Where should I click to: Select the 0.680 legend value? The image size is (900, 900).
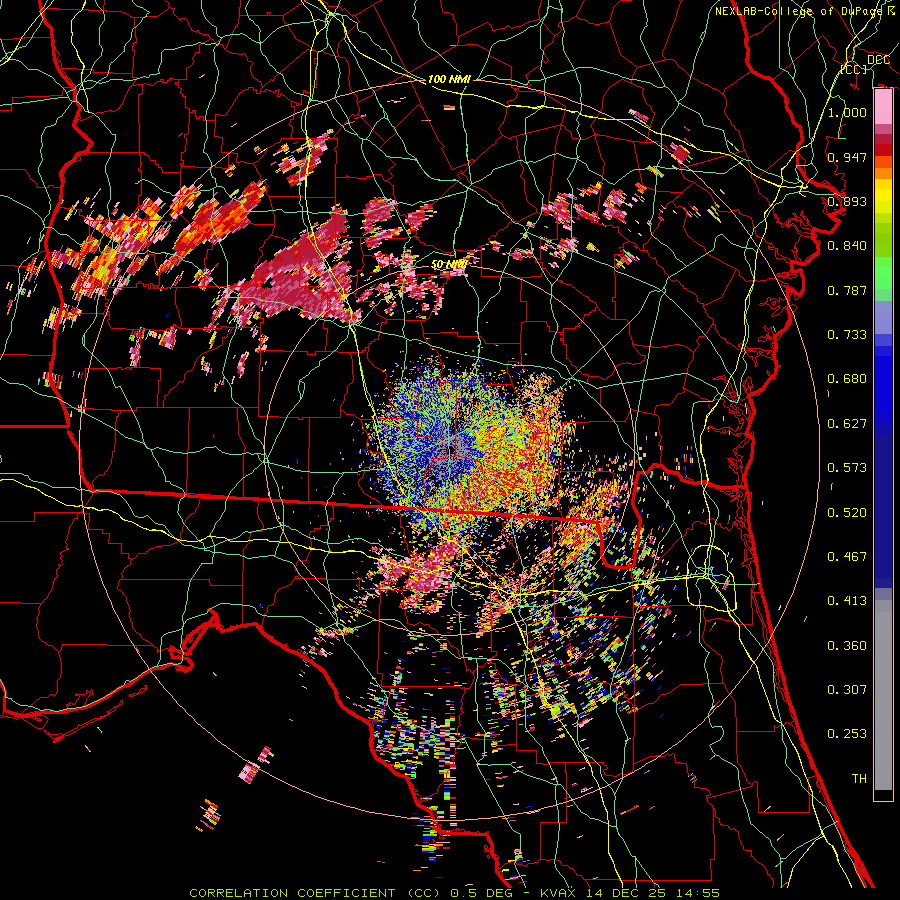tap(847, 379)
